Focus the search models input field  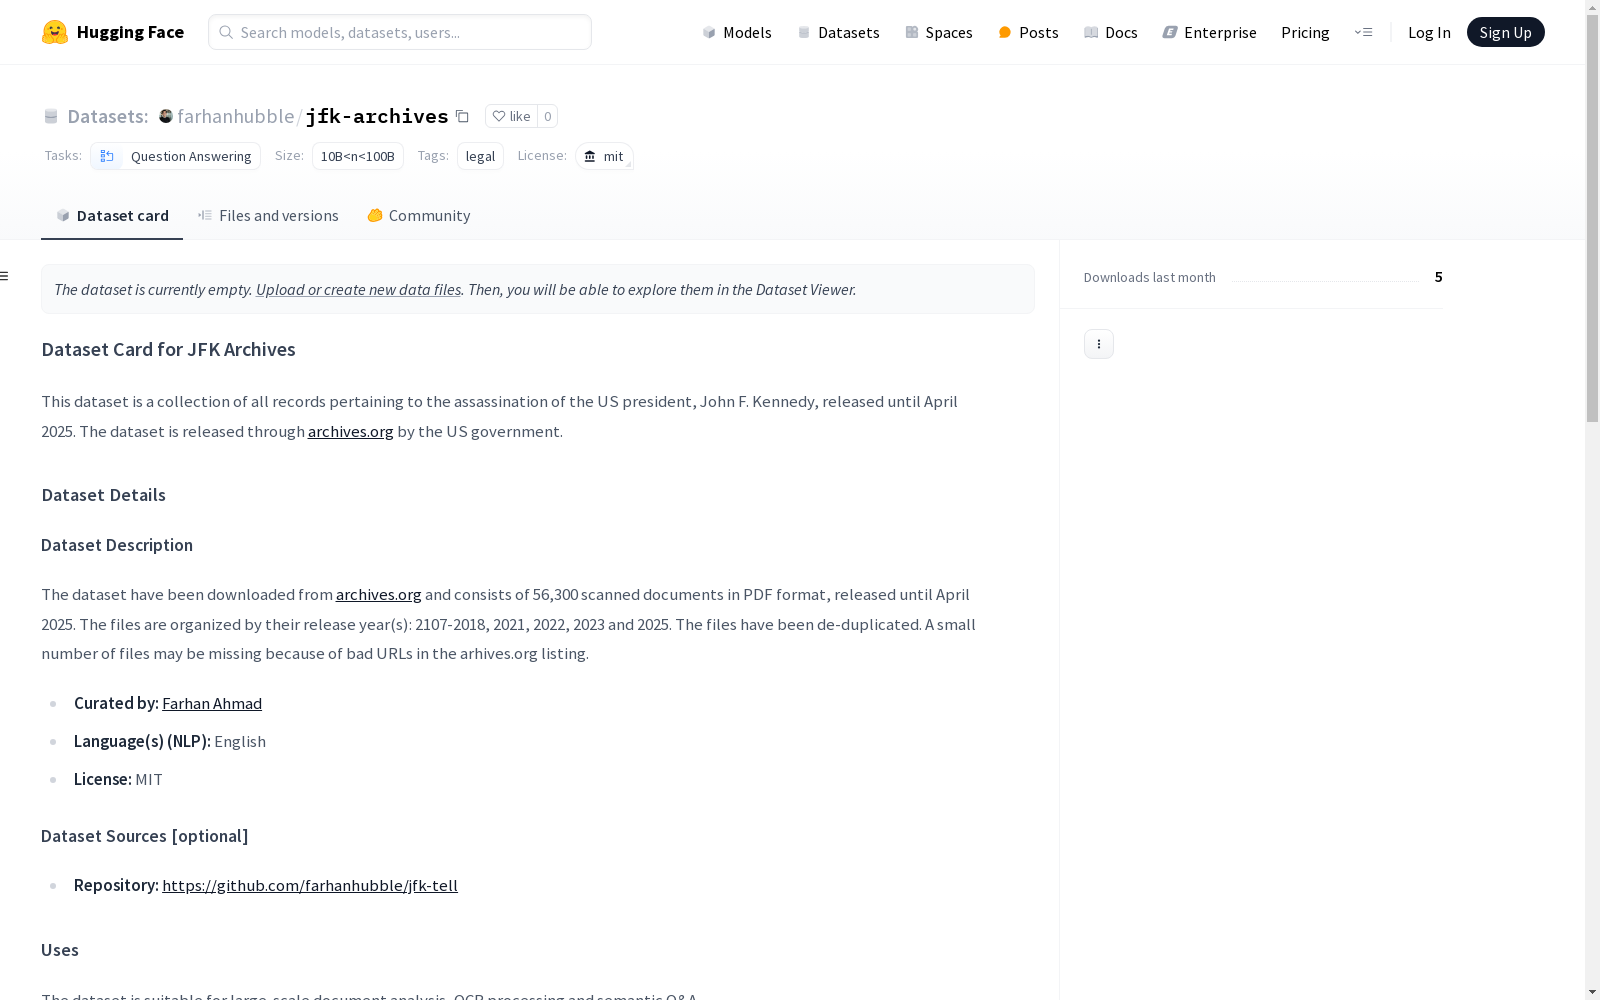pos(400,32)
